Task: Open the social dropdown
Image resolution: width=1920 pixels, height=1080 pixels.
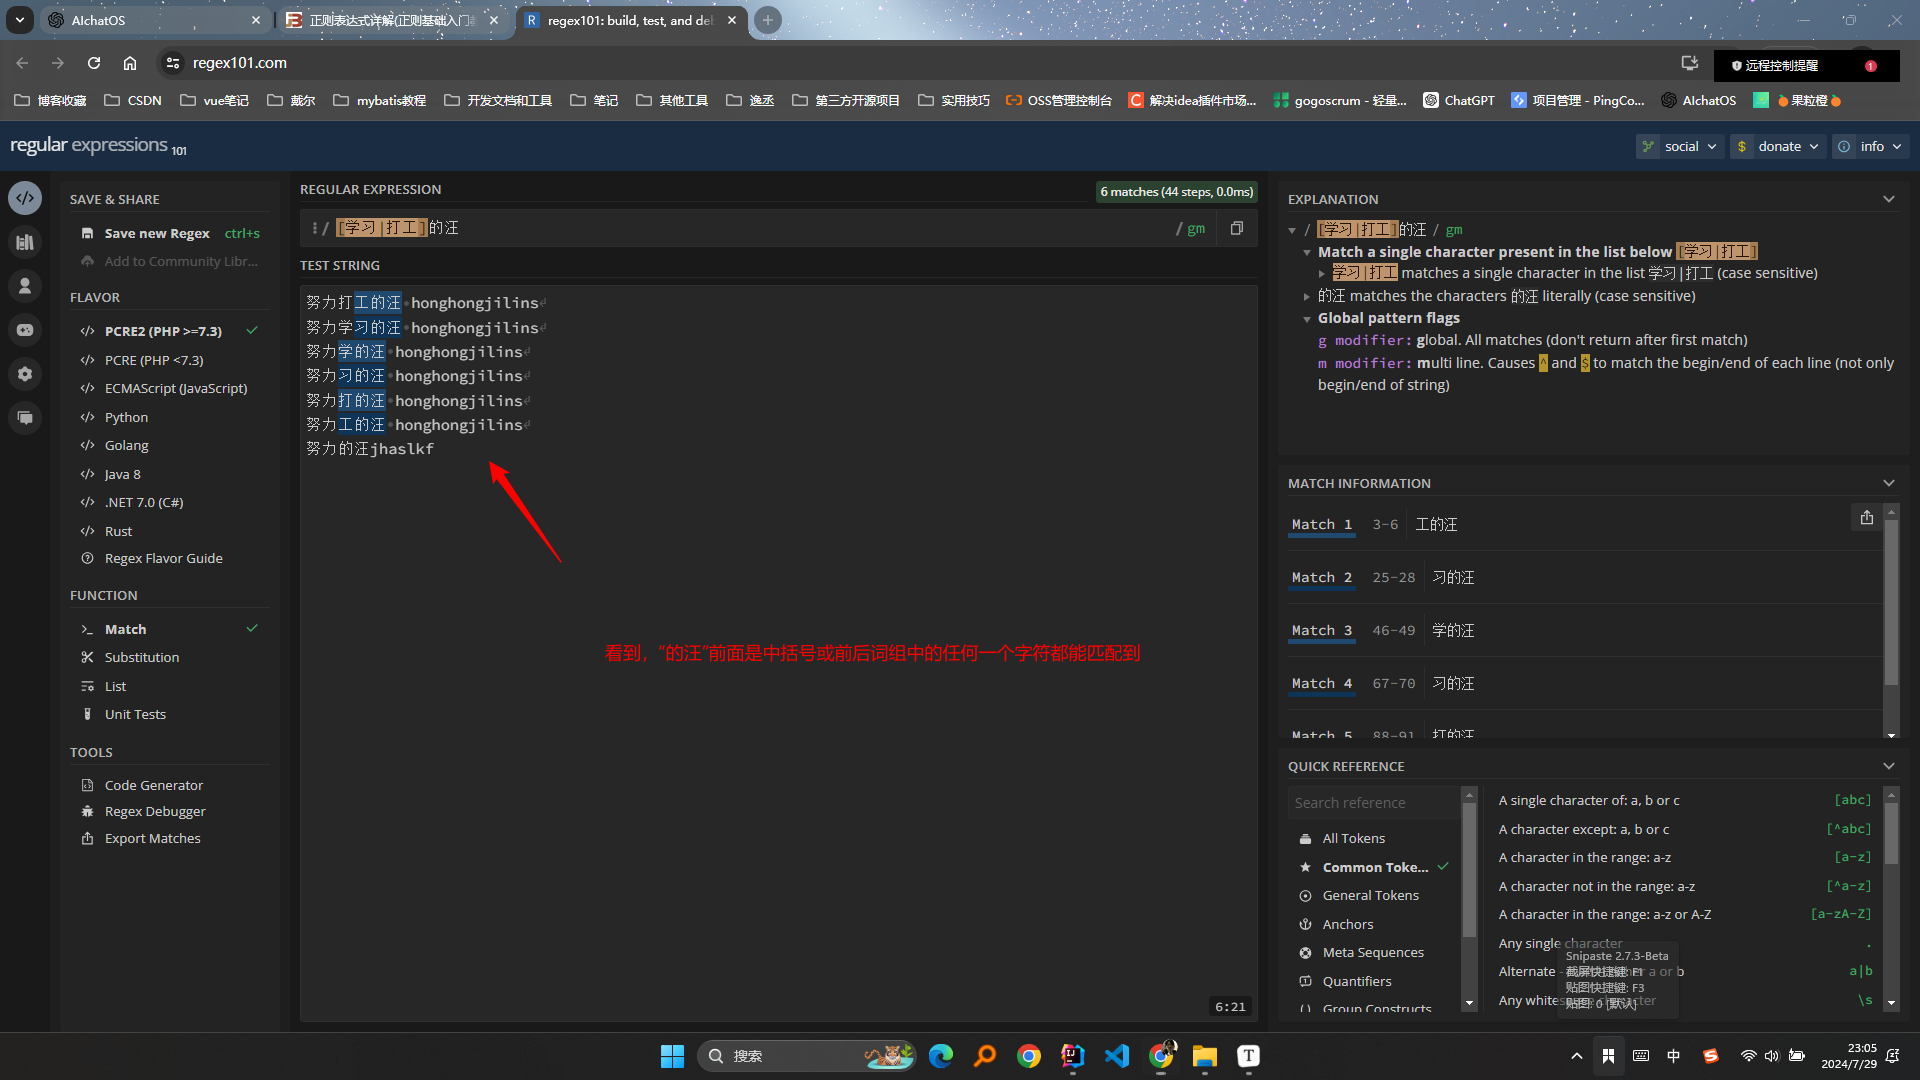Action: click(1680, 146)
